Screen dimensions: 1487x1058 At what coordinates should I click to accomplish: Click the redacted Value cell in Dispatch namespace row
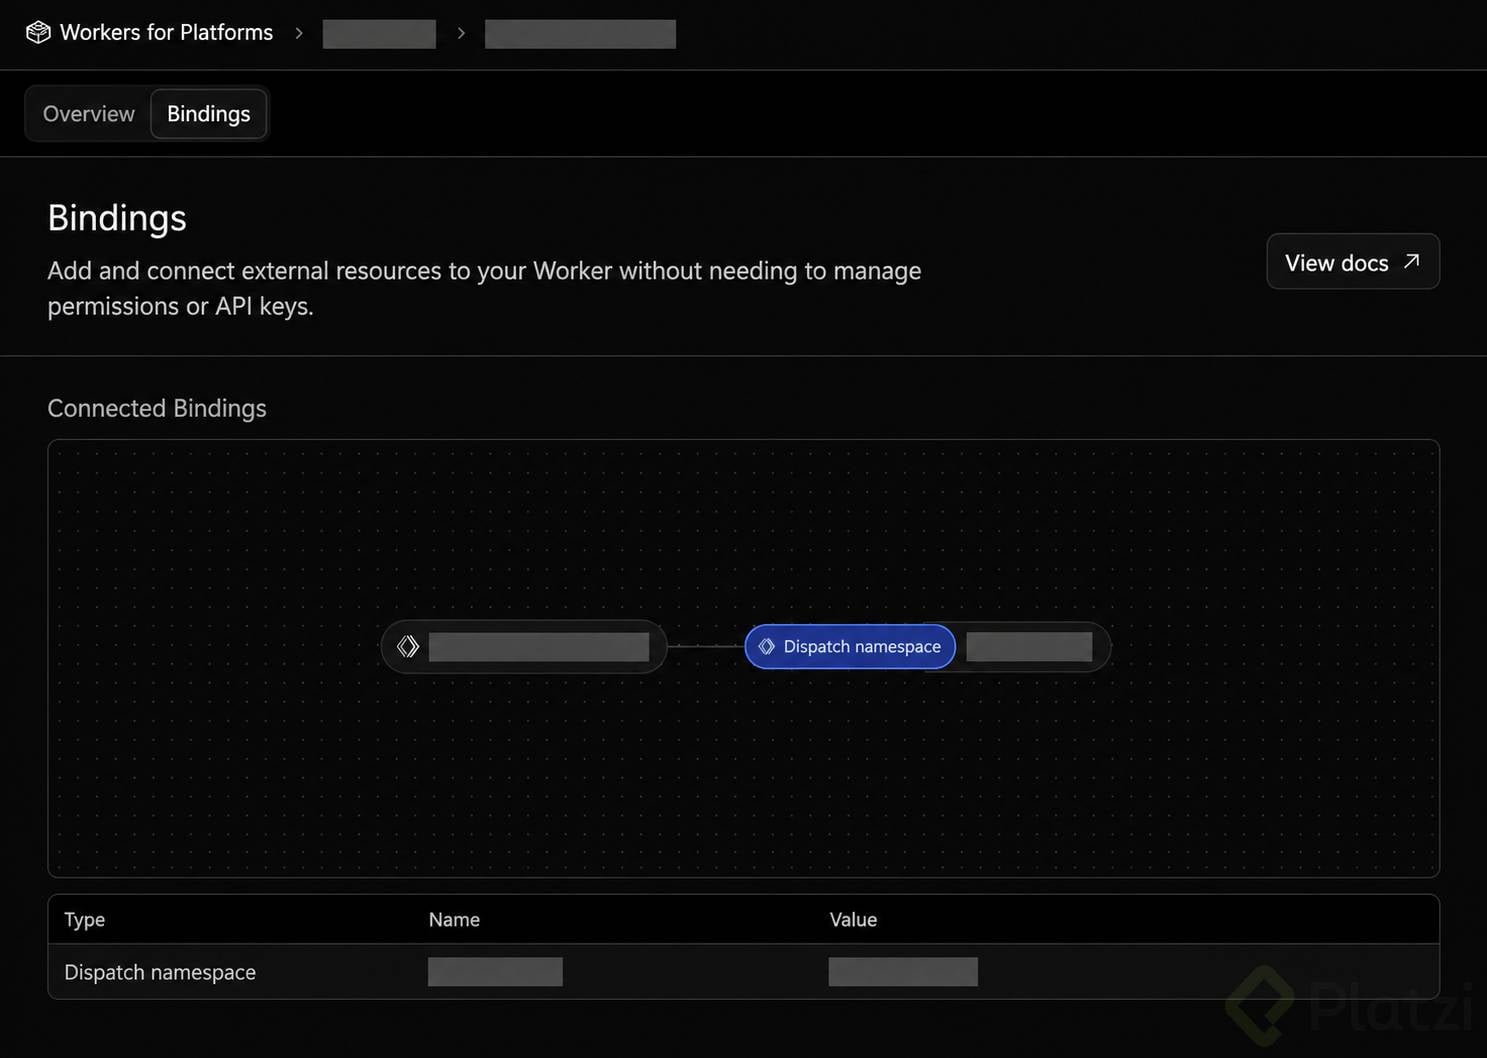tap(903, 972)
